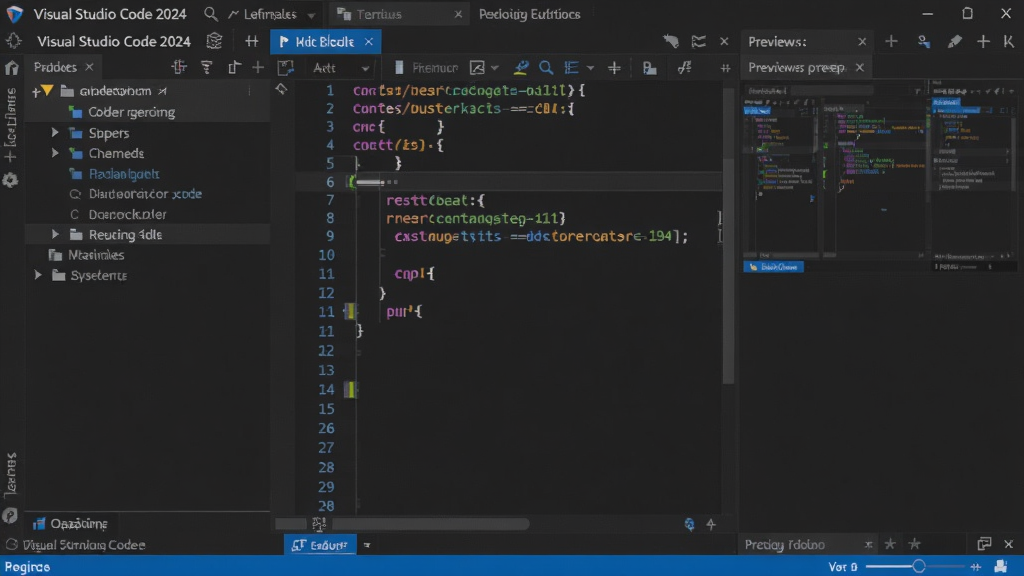This screenshot has width=1024, height=576.
Task: Switch to the Terrius tab
Action: pyautogui.click(x=379, y=14)
